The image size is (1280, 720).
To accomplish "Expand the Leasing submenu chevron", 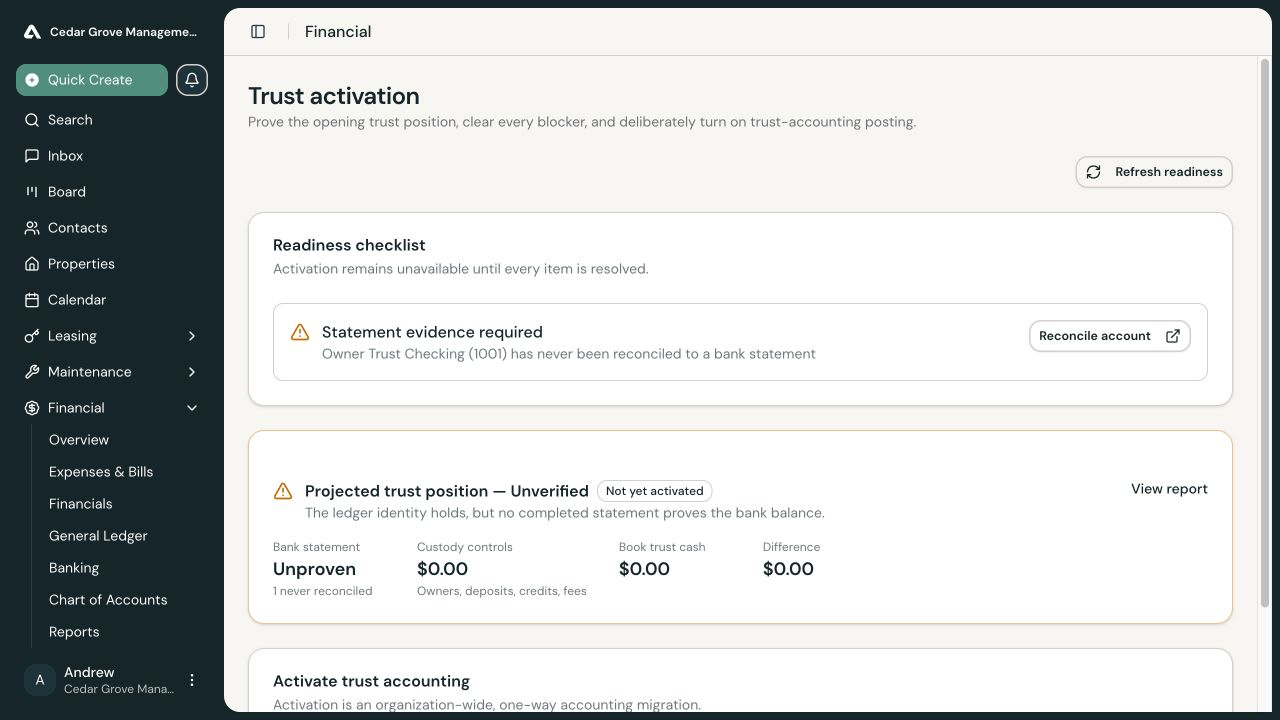I will (x=192, y=336).
